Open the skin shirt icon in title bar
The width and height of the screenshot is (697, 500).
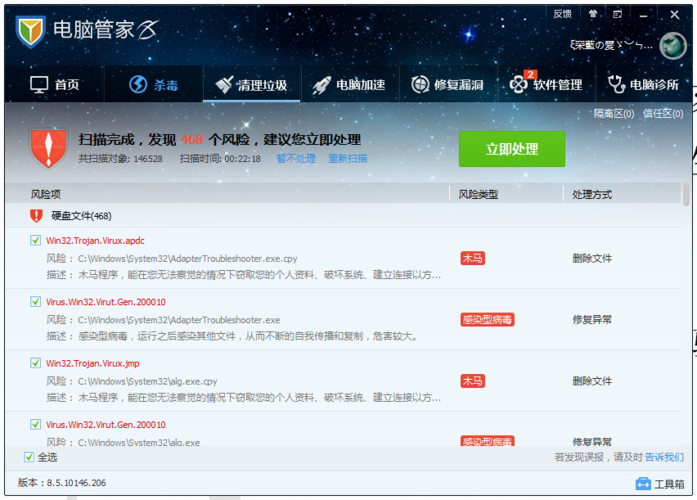click(x=593, y=14)
